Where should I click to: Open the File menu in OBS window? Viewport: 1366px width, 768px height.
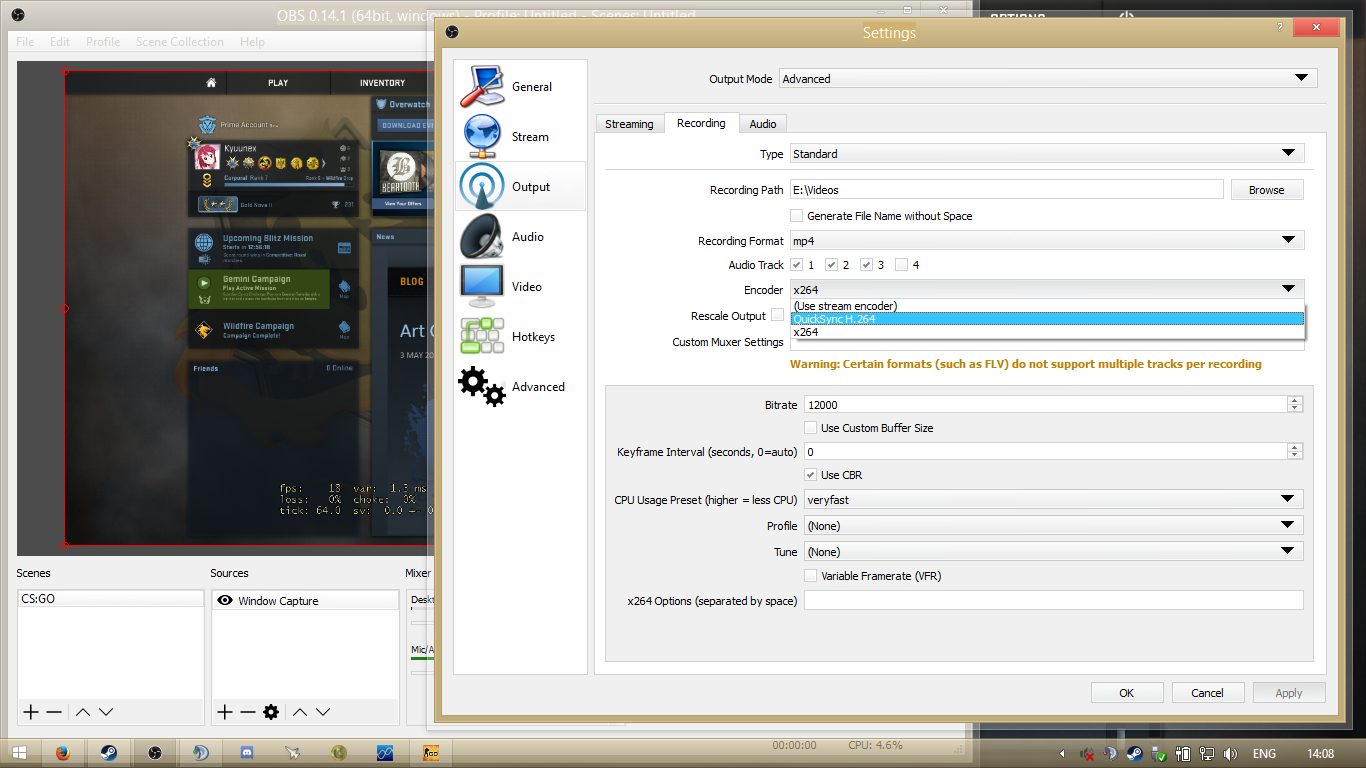[x=25, y=42]
